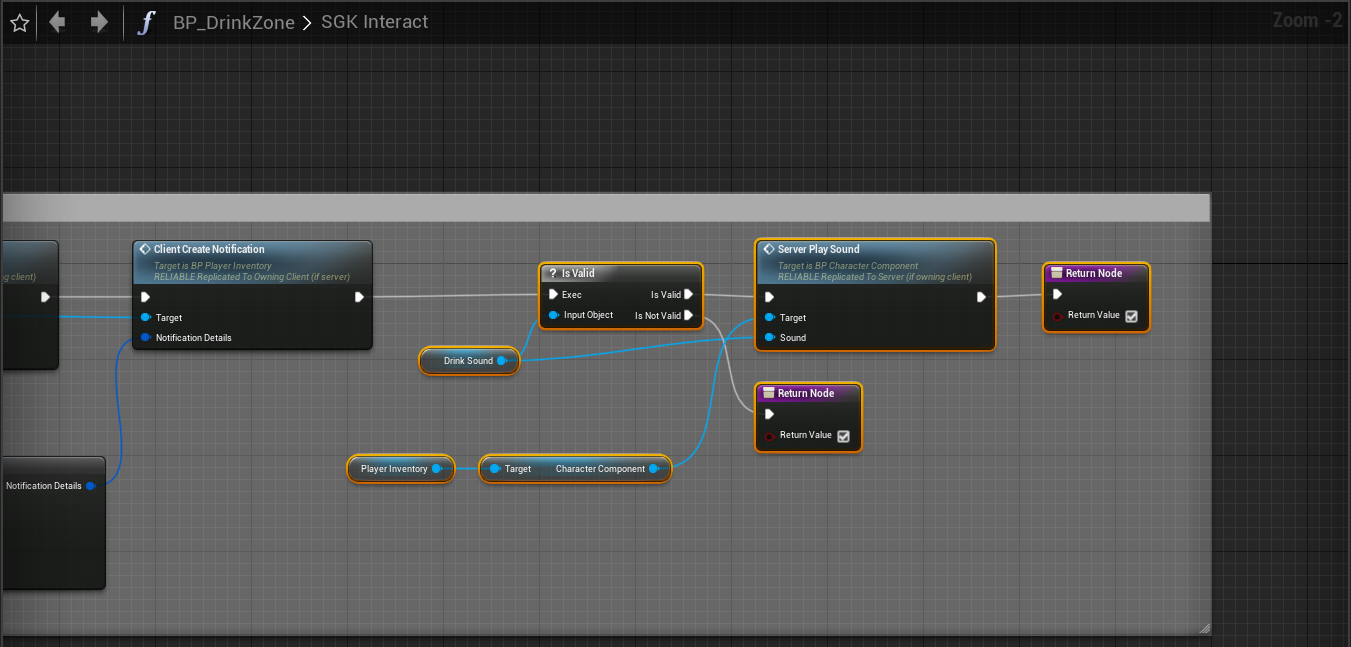
Task: Click the Sound input pin on Server Play Sound
Action: pyautogui.click(x=769, y=338)
